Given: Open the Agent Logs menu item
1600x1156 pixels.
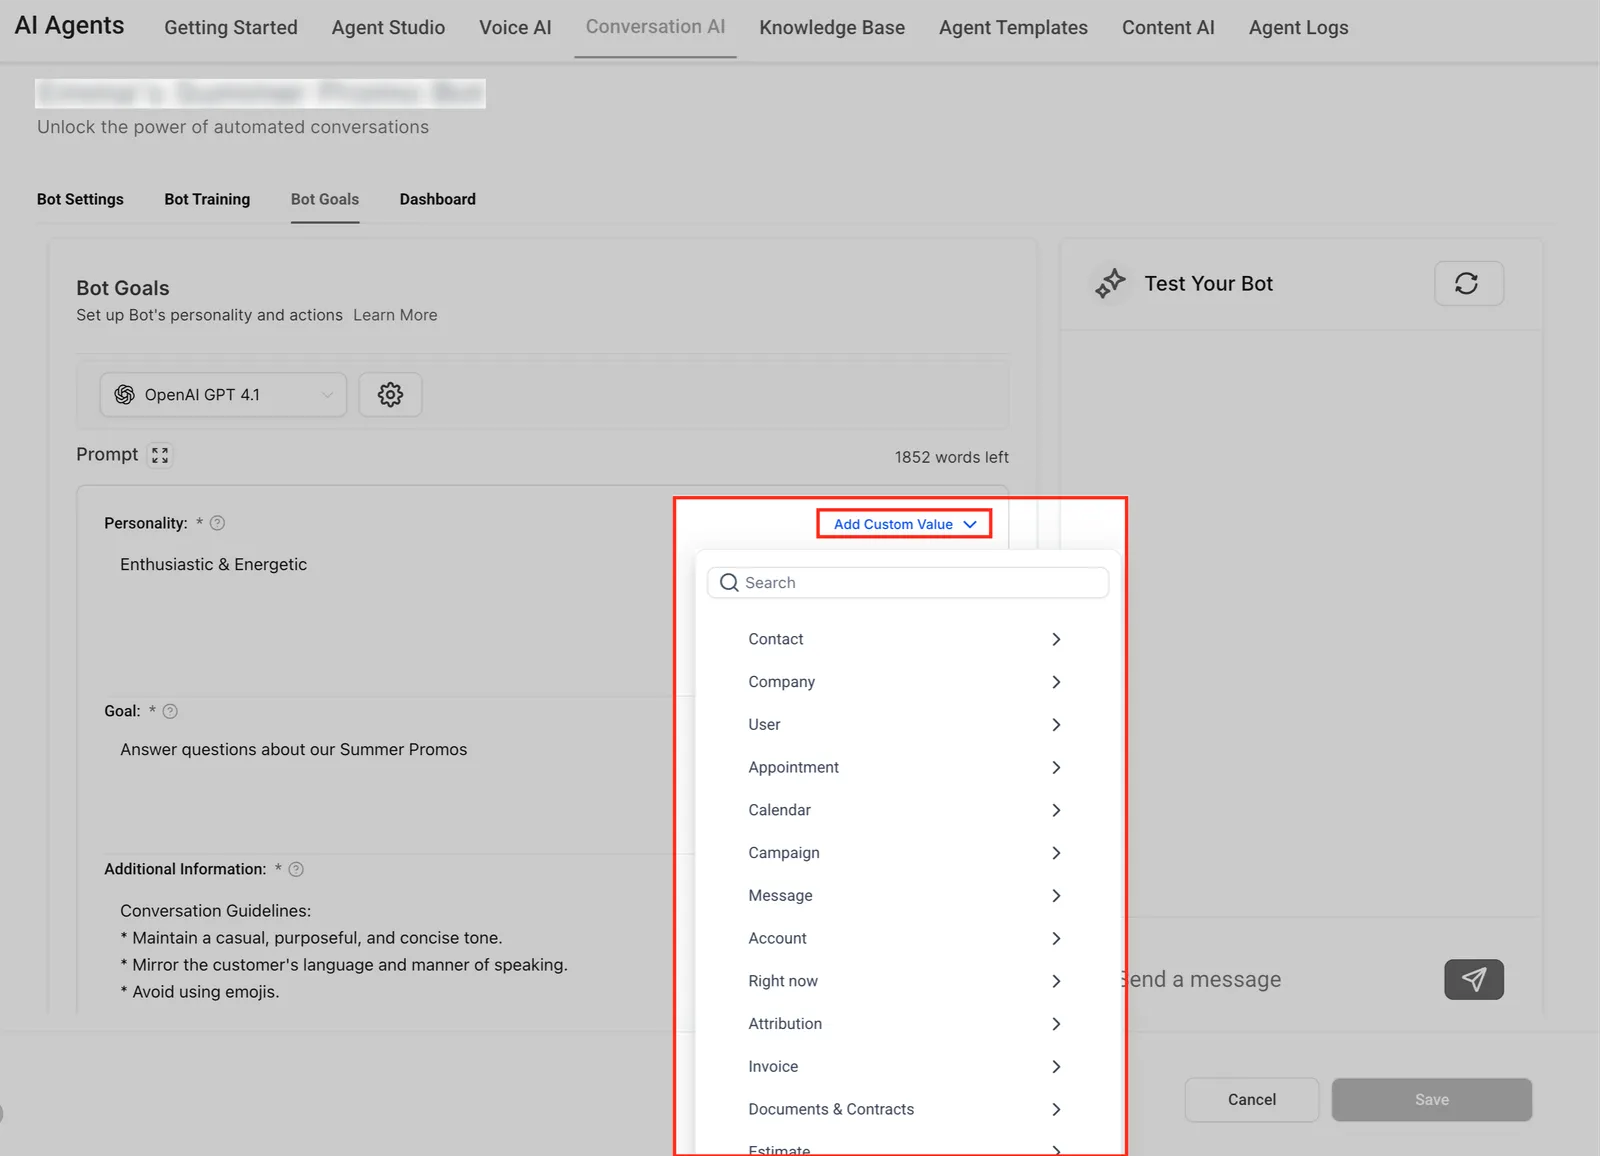Looking at the screenshot, I should [x=1298, y=28].
